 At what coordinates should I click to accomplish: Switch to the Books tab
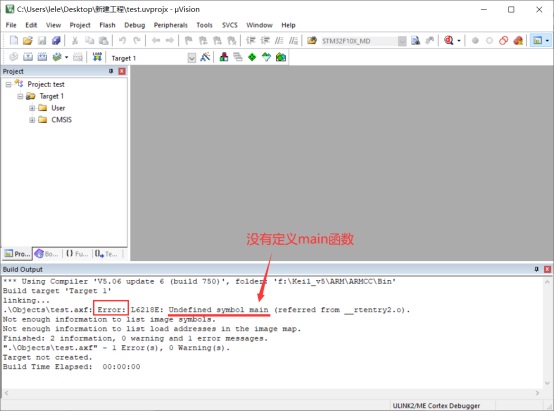coord(47,254)
